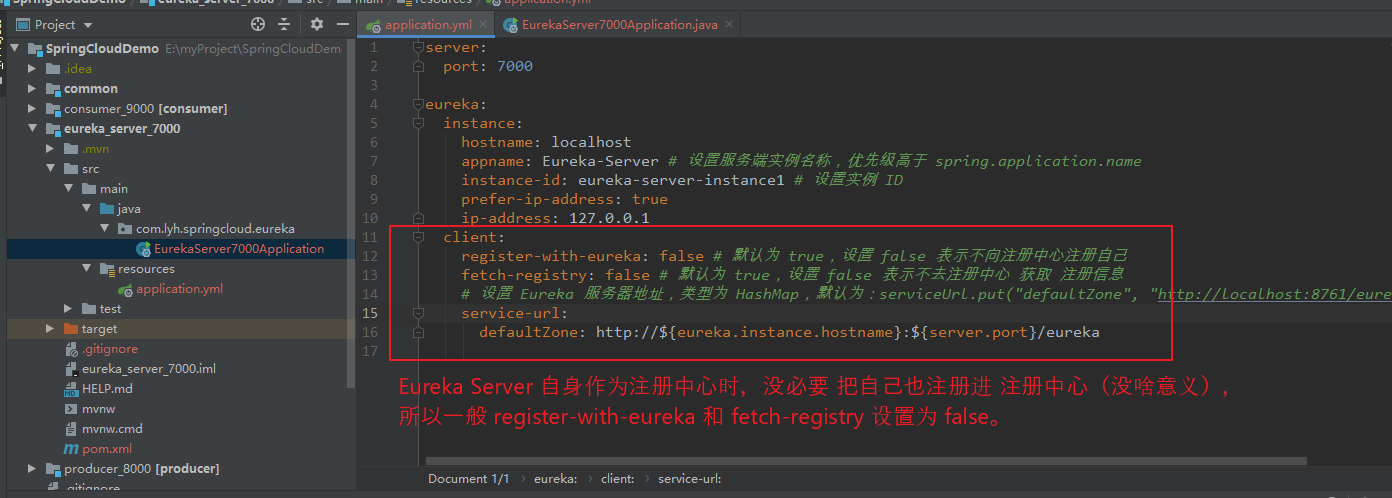Screen dimensions: 1392x498
Task: Expand the .idea folder
Action: point(33,69)
